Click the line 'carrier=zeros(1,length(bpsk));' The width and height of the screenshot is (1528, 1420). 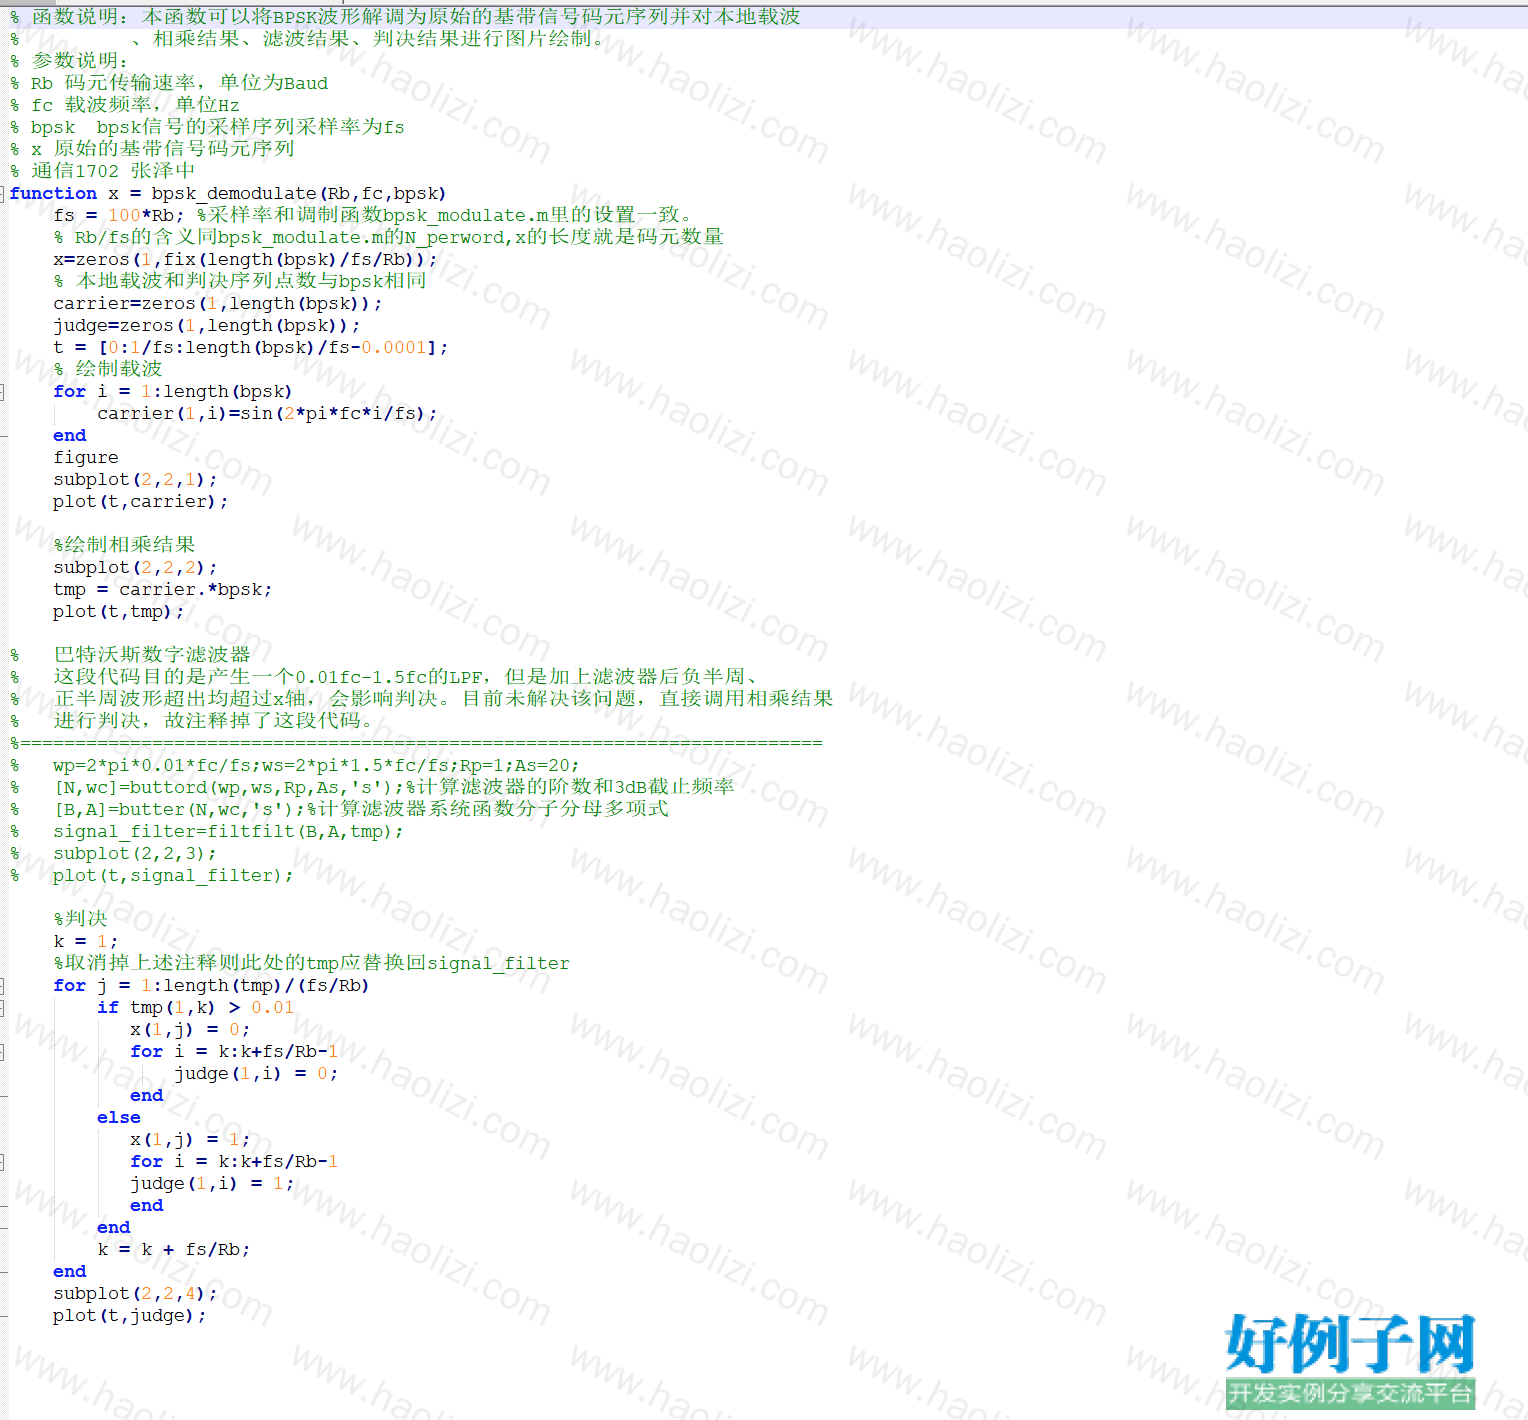[x=217, y=303]
